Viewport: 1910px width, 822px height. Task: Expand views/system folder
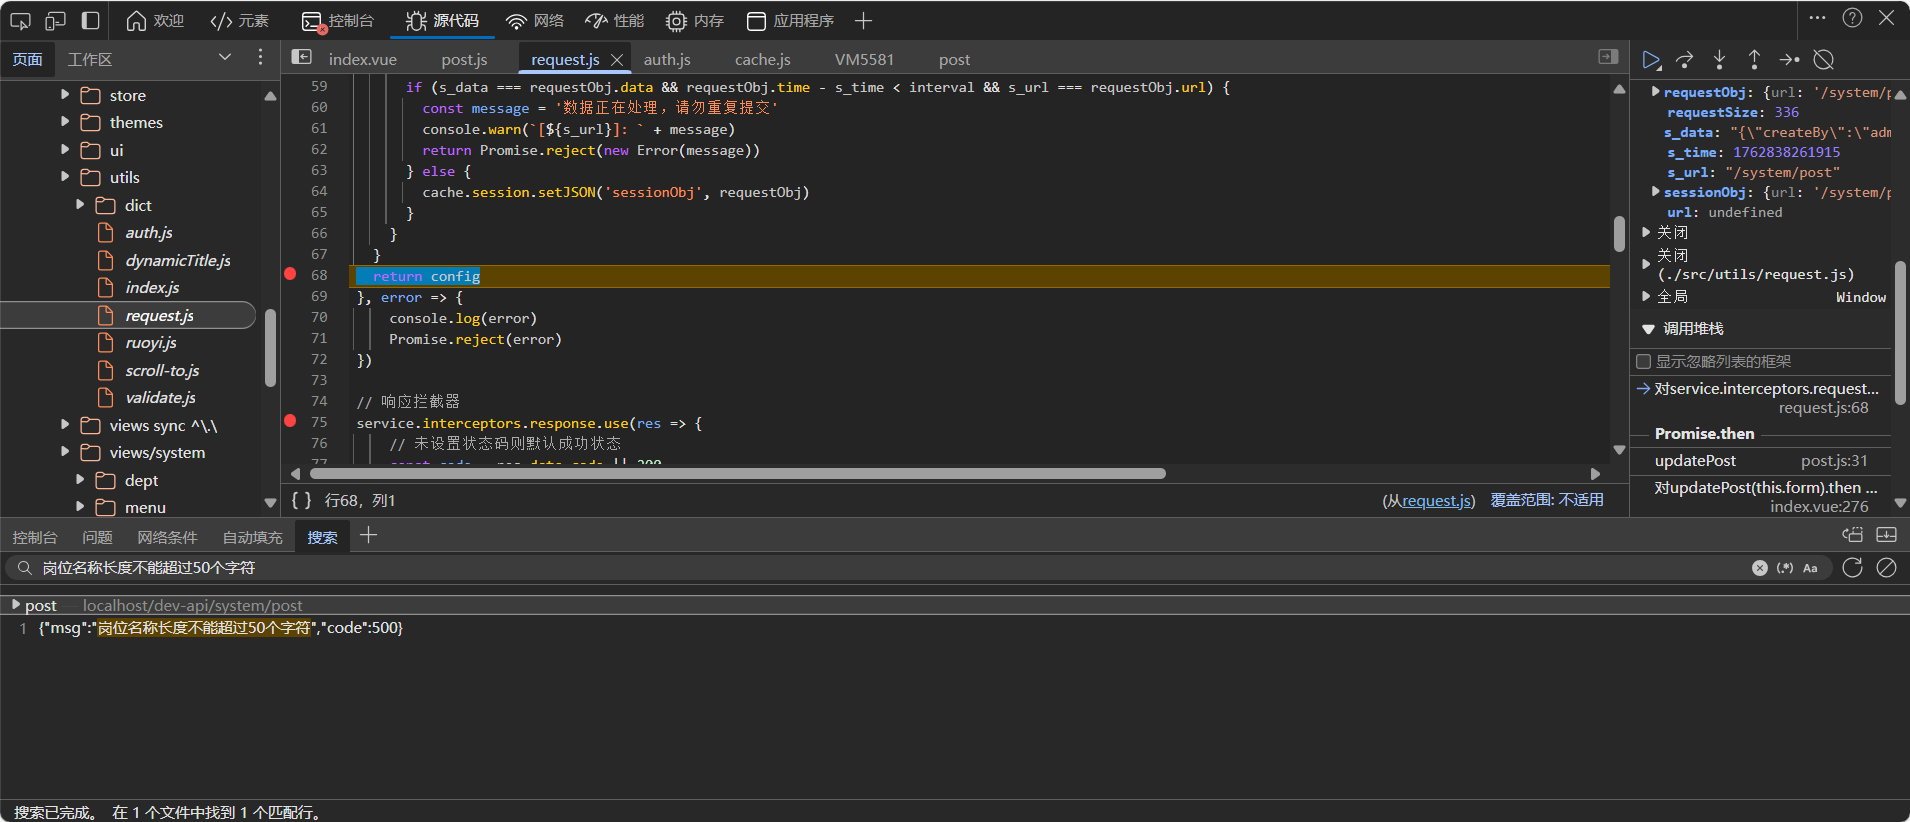[x=65, y=452]
